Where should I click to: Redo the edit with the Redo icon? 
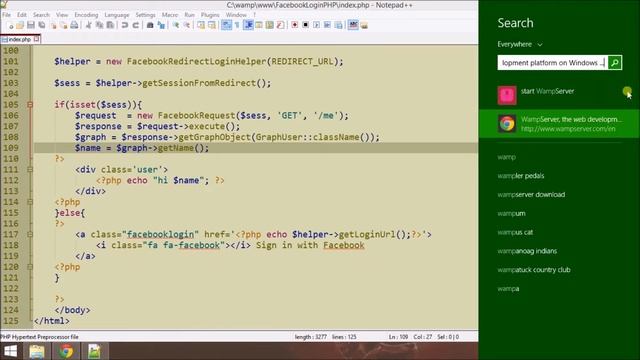(x=136, y=25)
